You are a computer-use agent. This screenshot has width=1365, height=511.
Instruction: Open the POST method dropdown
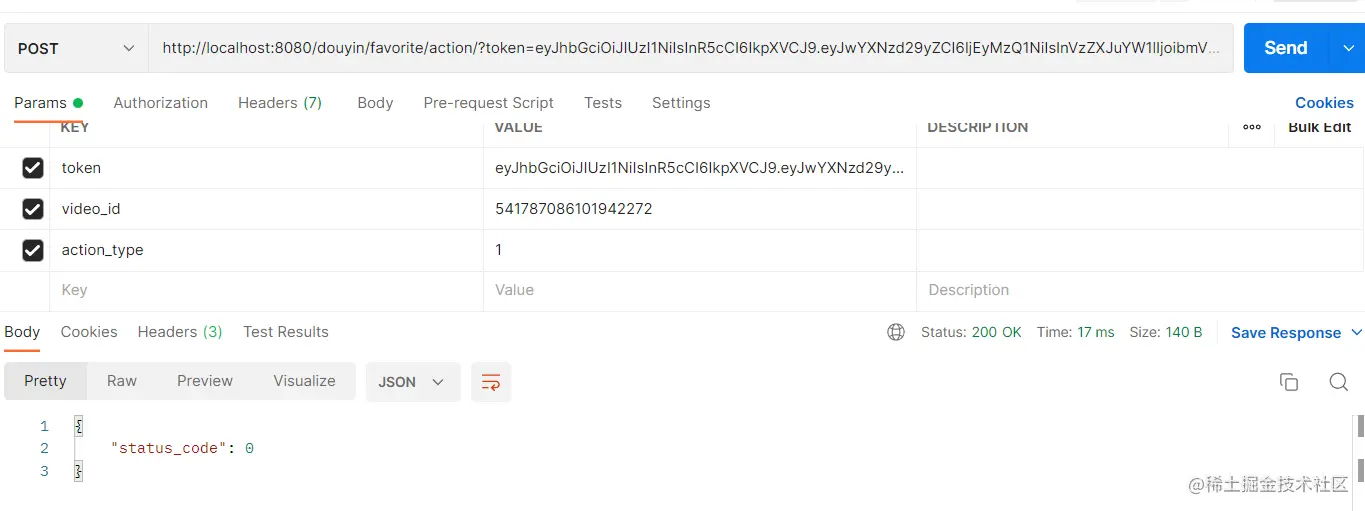coord(76,48)
